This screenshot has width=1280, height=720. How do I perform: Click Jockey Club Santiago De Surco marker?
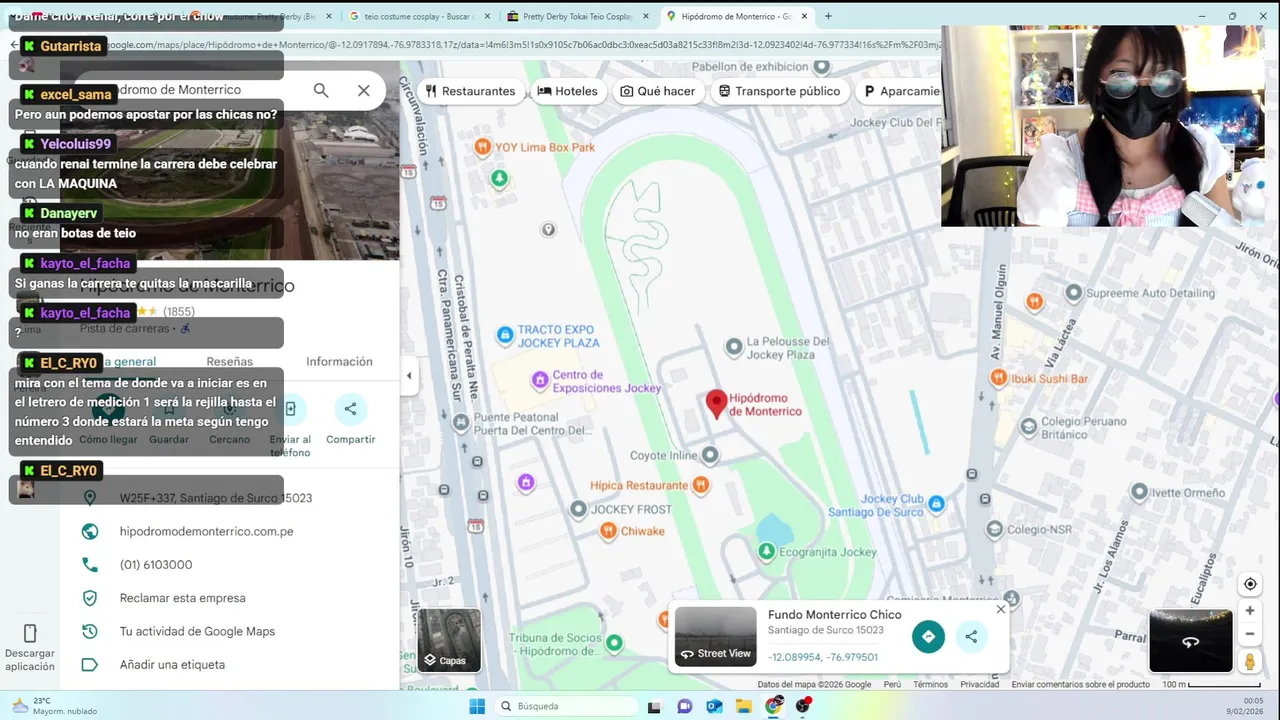click(x=936, y=504)
